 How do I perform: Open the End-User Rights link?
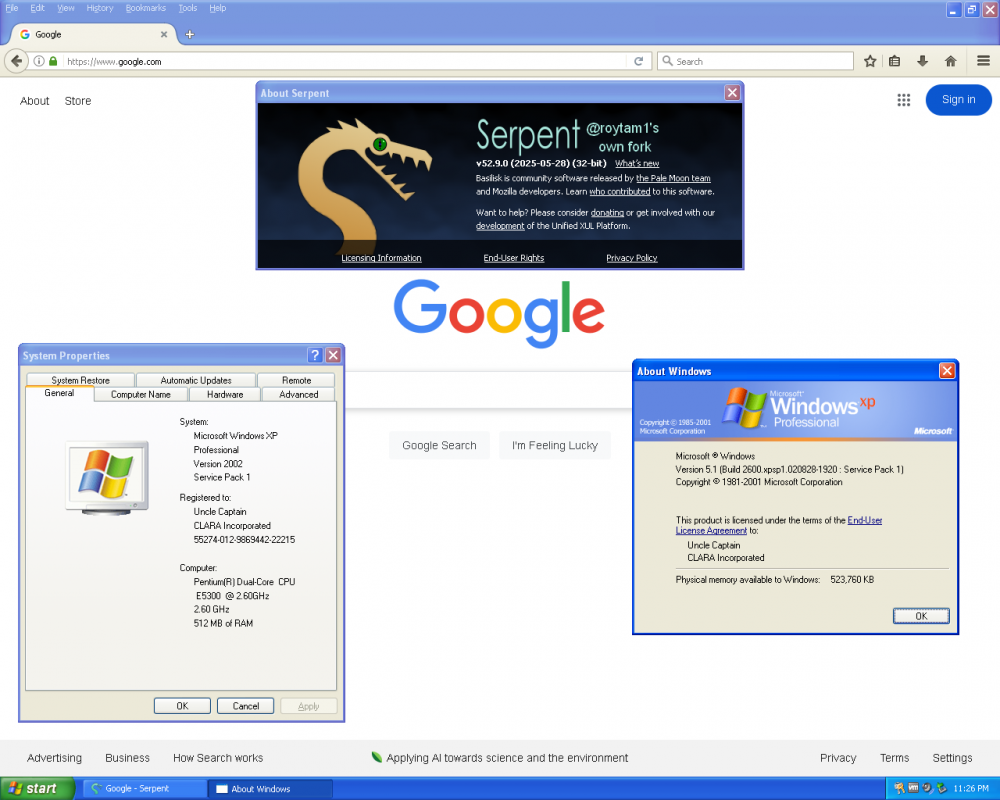tap(514, 258)
